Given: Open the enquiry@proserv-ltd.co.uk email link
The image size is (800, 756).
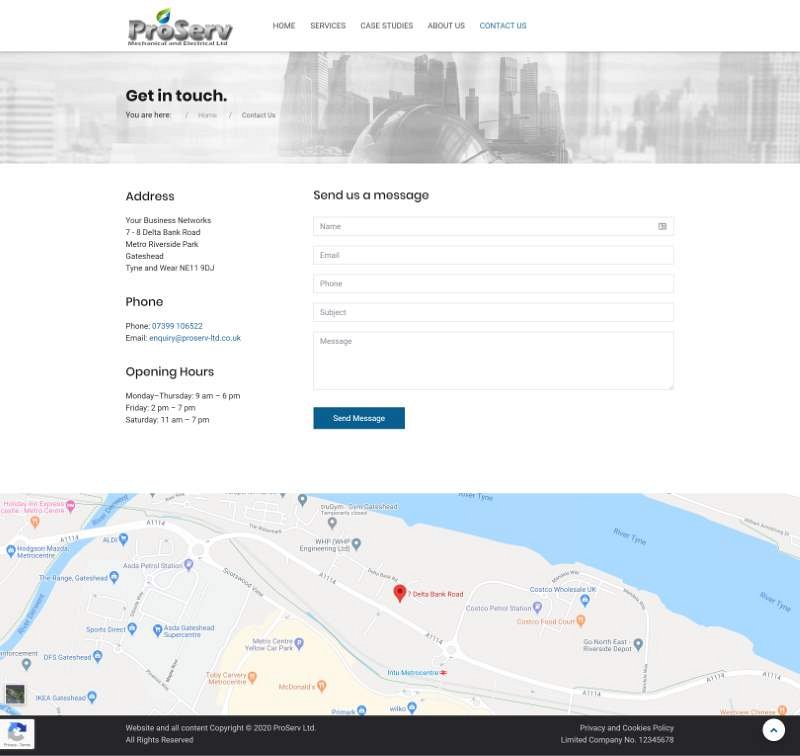Looking at the screenshot, I should coord(195,338).
